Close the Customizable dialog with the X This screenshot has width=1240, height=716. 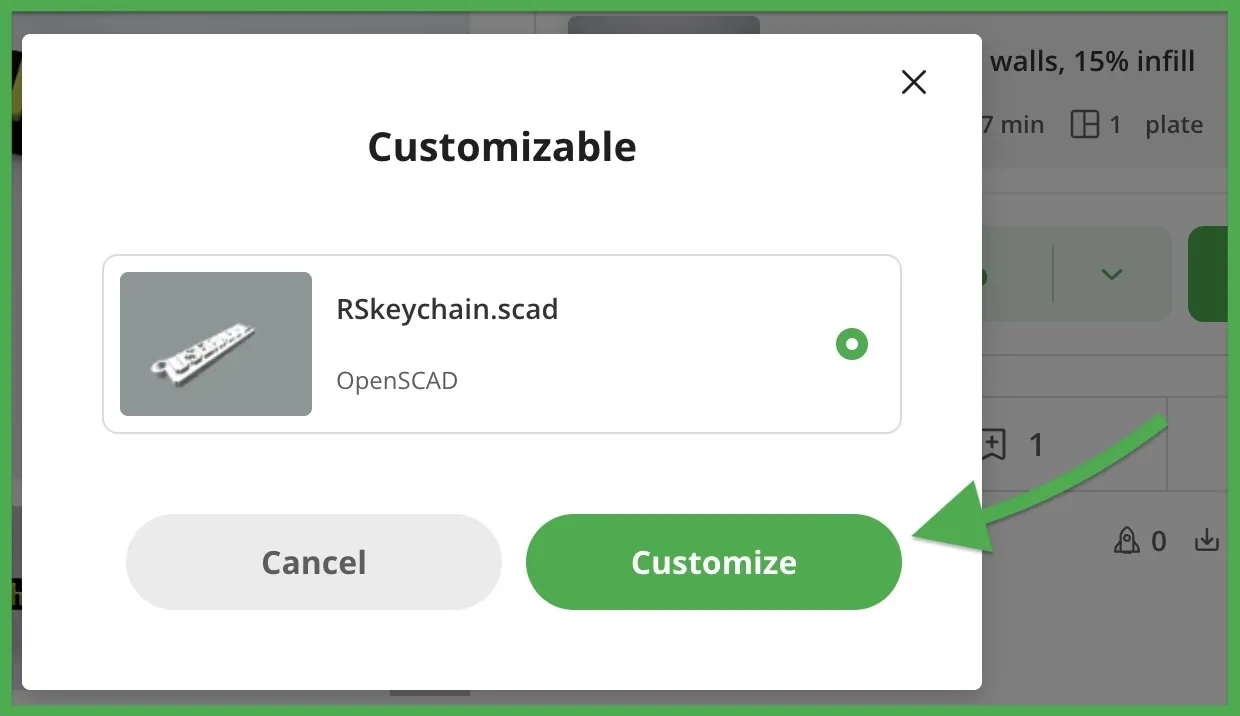click(914, 82)
